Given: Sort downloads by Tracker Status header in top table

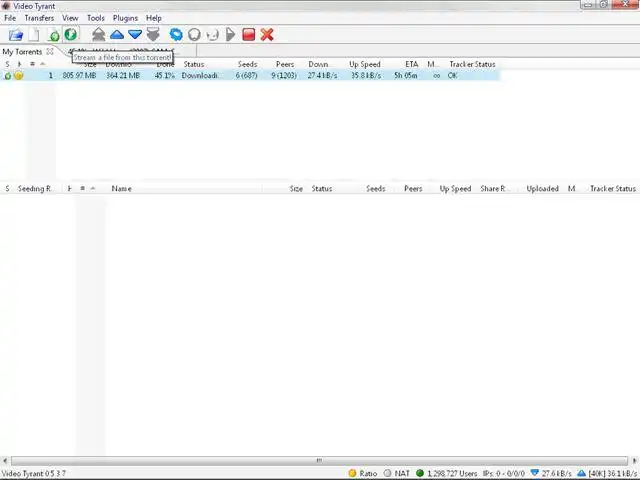Looking at the screenshot, I should (x=472, y=64).
